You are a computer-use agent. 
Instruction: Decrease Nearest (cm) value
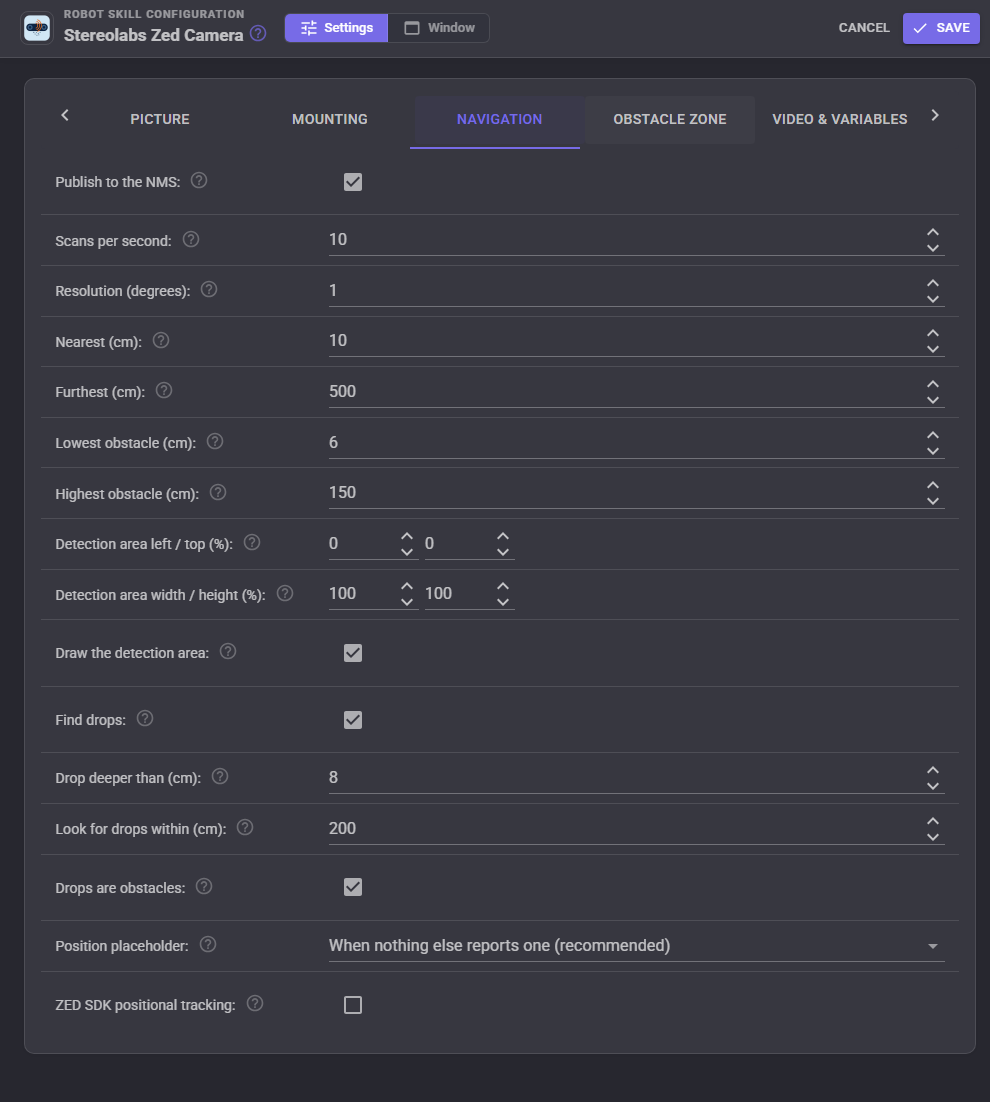coord(932,349)
